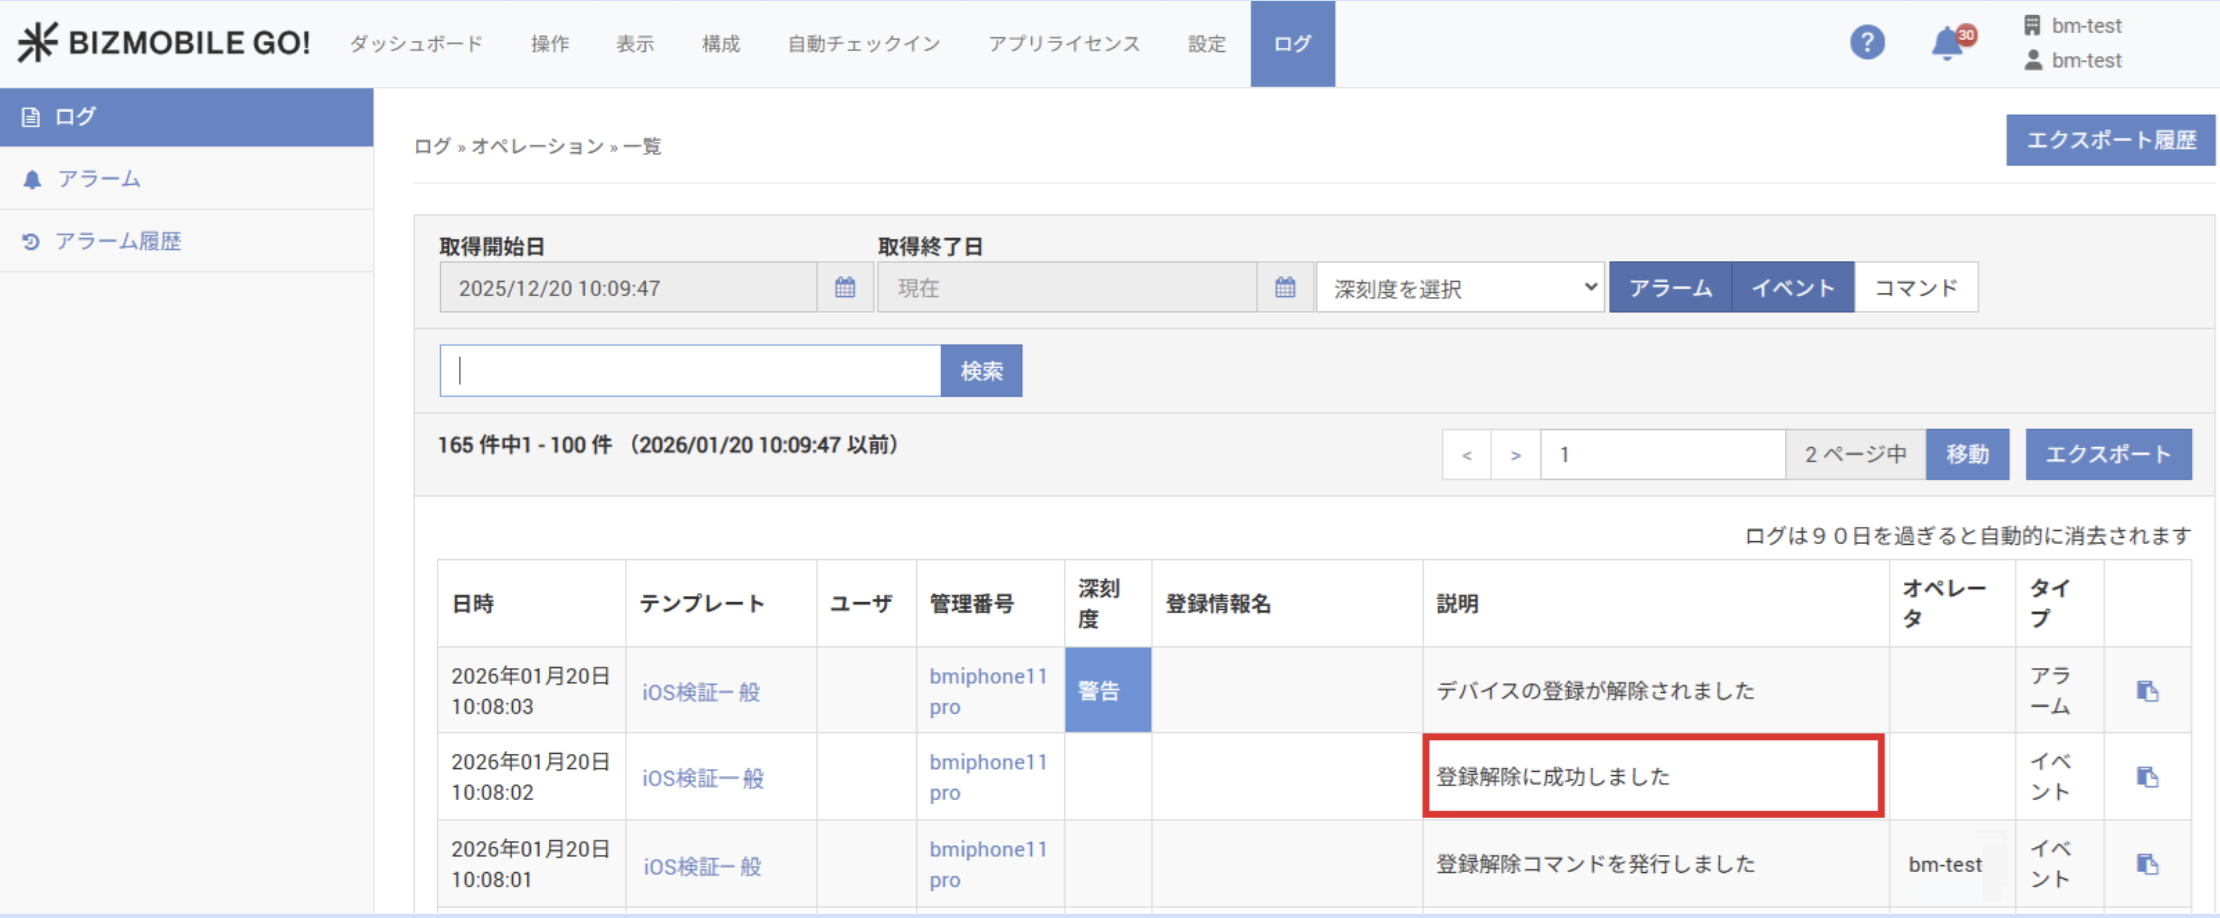The height and width of the screenshot is (918, 2220).
Task: Copy the 登録解除コマンドを発行しました log row
Action: (x=2147, y=864)
